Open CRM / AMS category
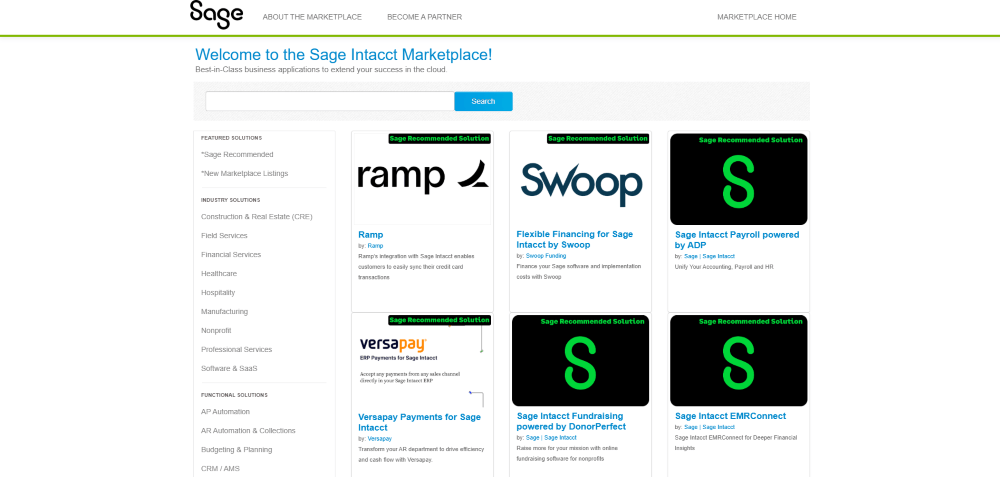The image size is (1000, 477). click(x=220, y=469)
